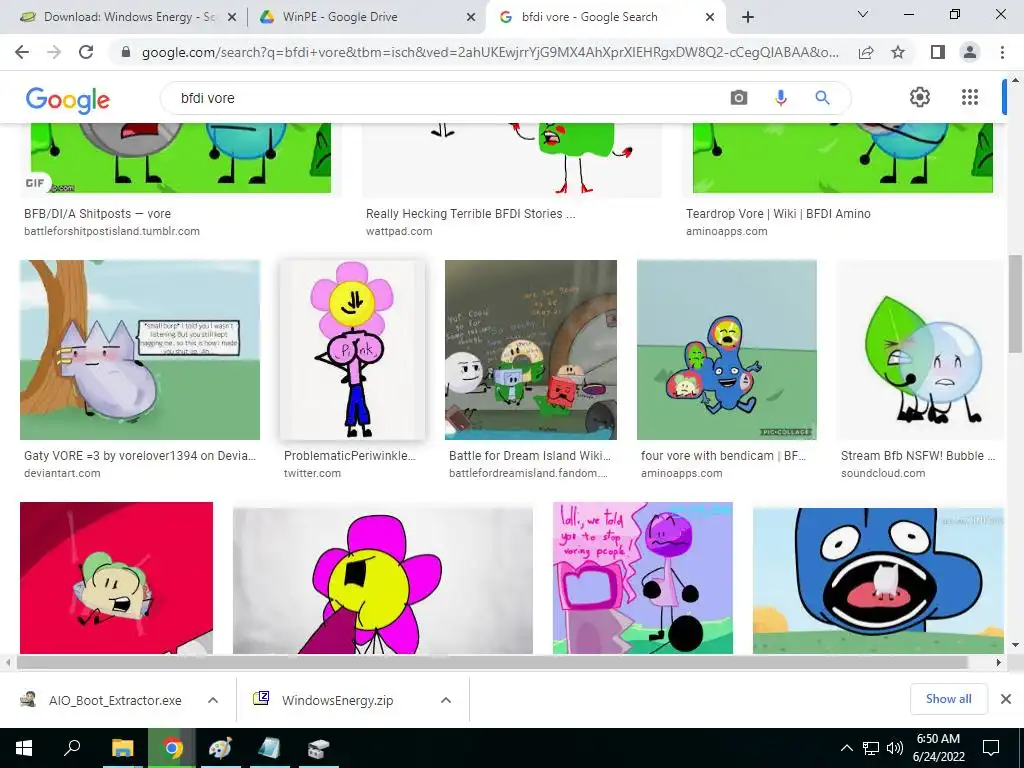The height and width of the screenshot is (768, 1024).
Task: Reload the current page
Action: tap(86, 52)
